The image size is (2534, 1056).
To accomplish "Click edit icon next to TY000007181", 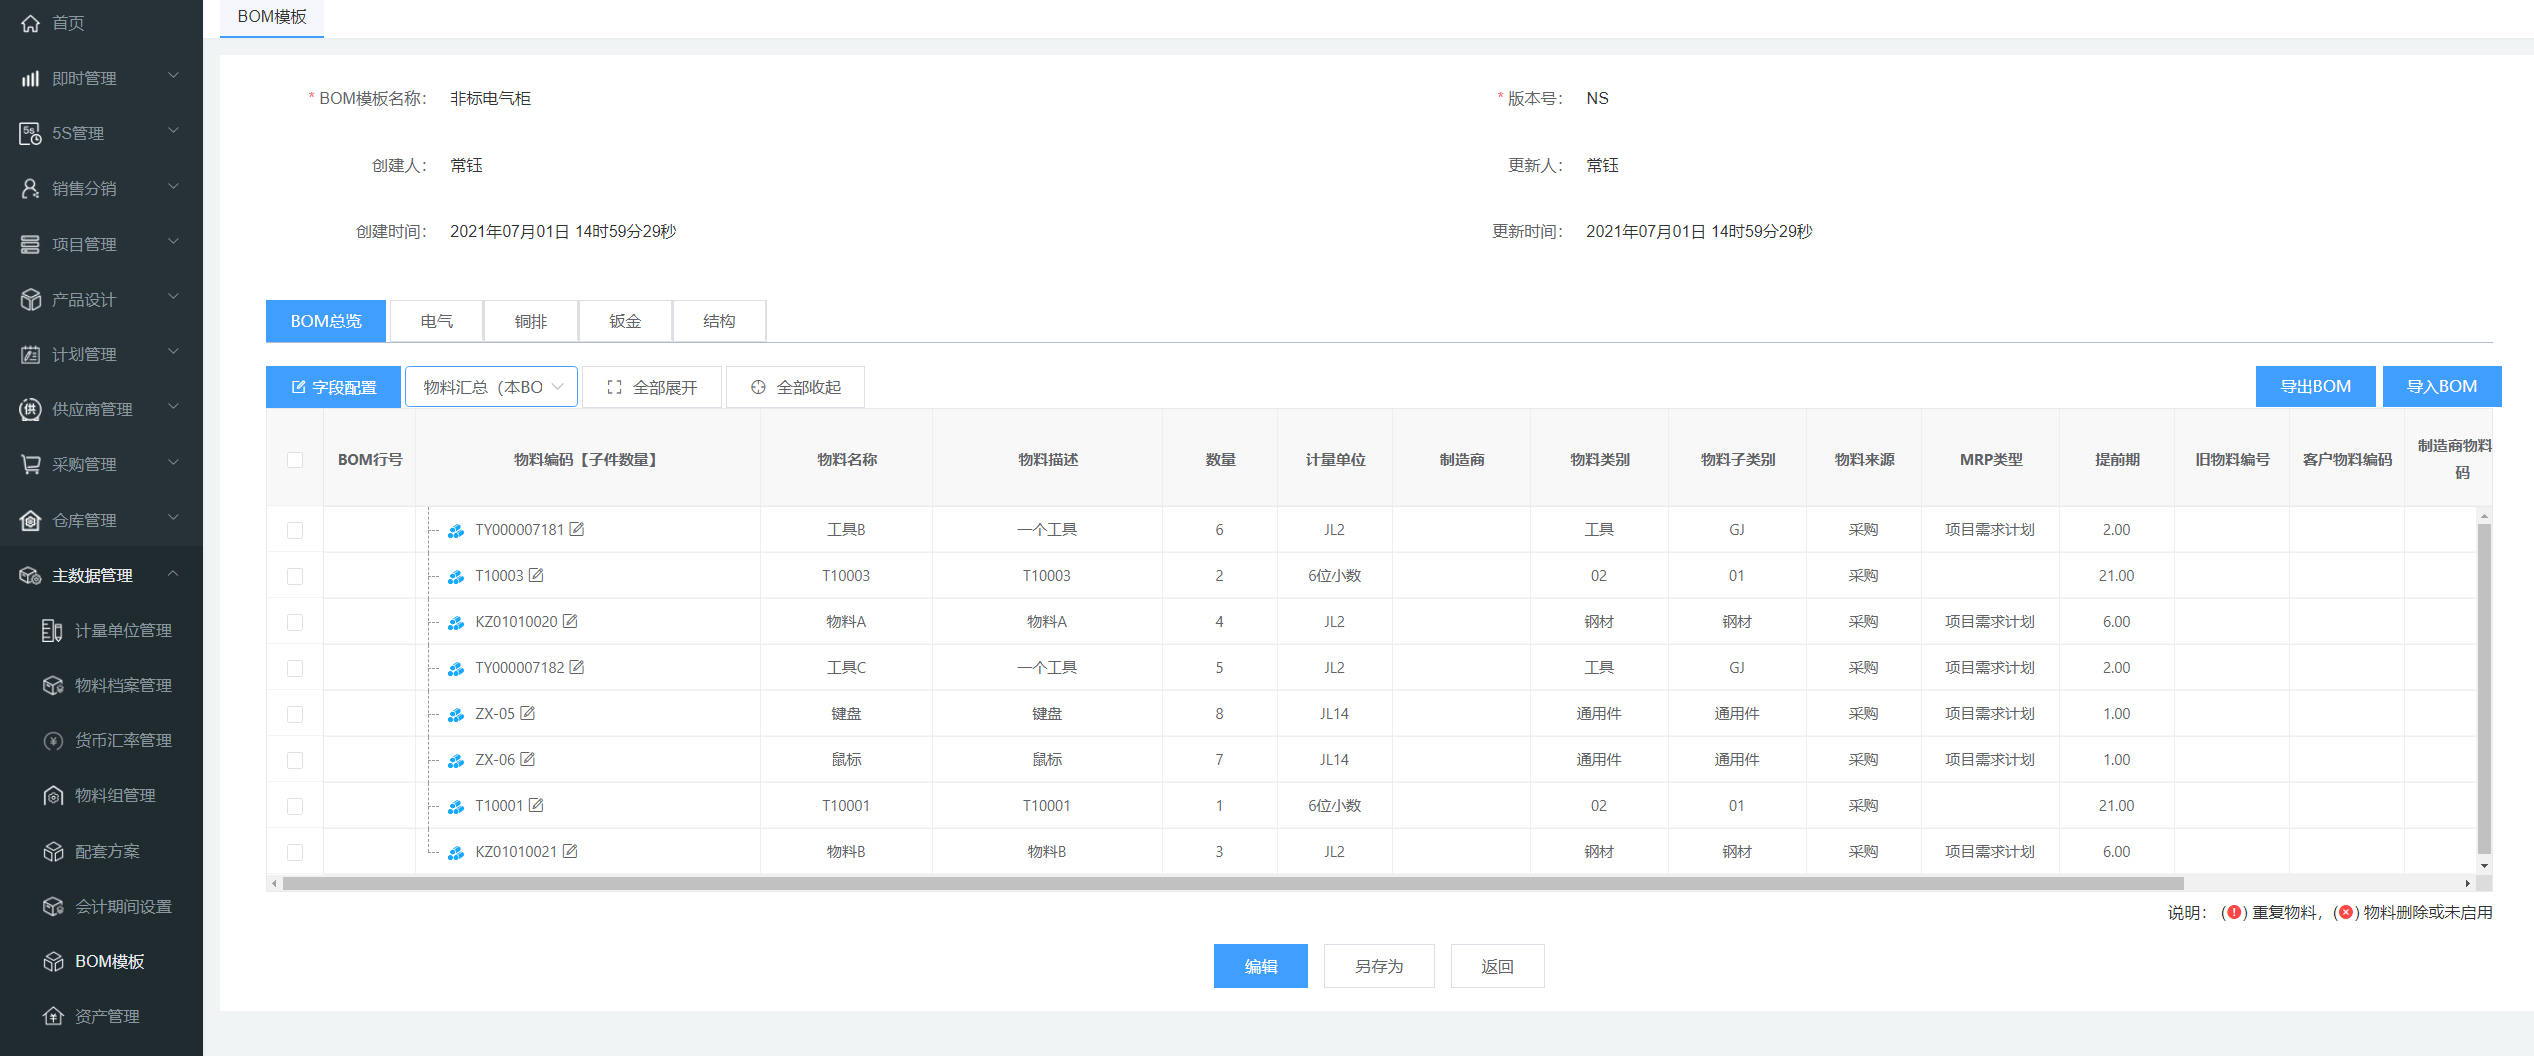I will [x=577, y=529].
